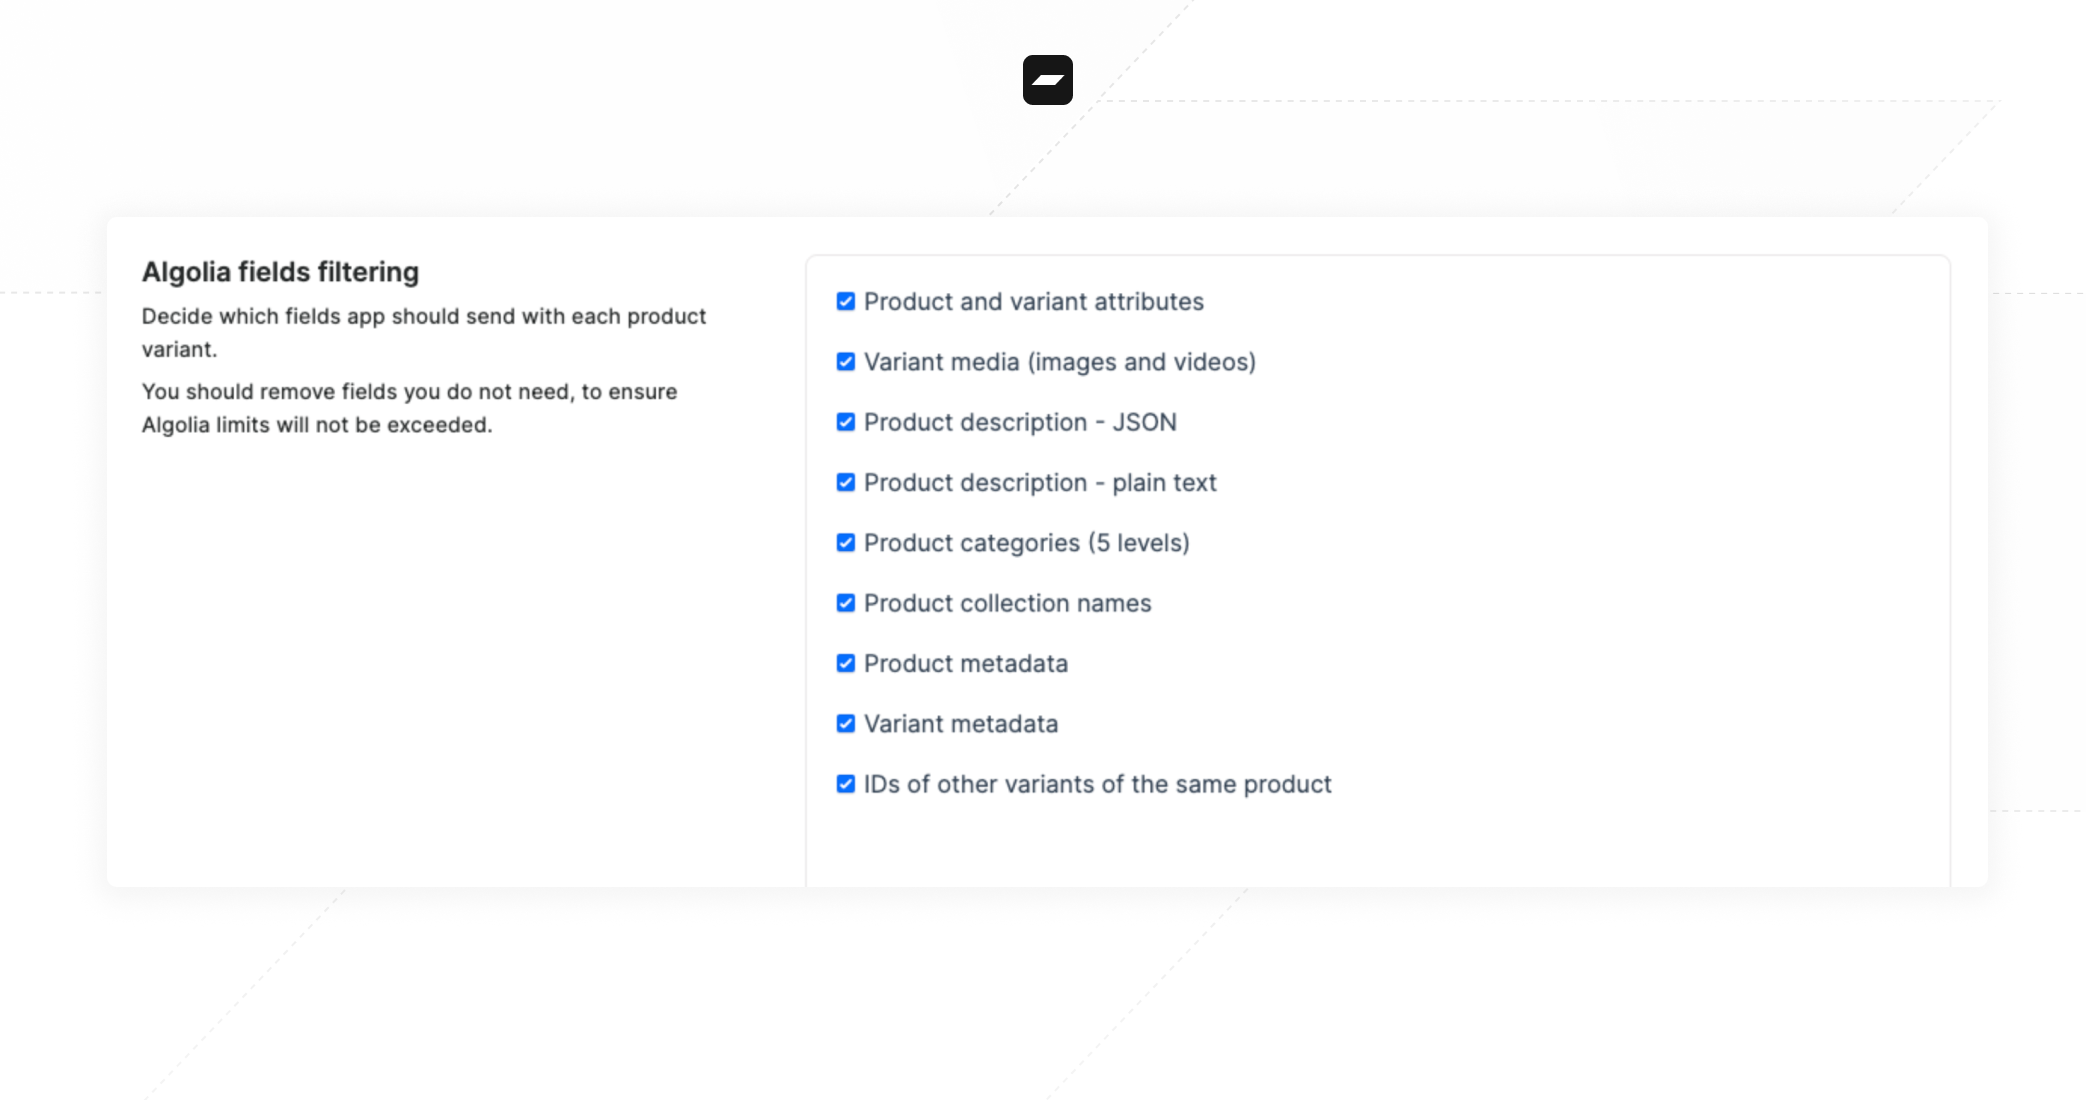Click 'IDs of other variants of the same product' text
The width and height of the screenshot is (2086, 1100).
[1098, 784]
